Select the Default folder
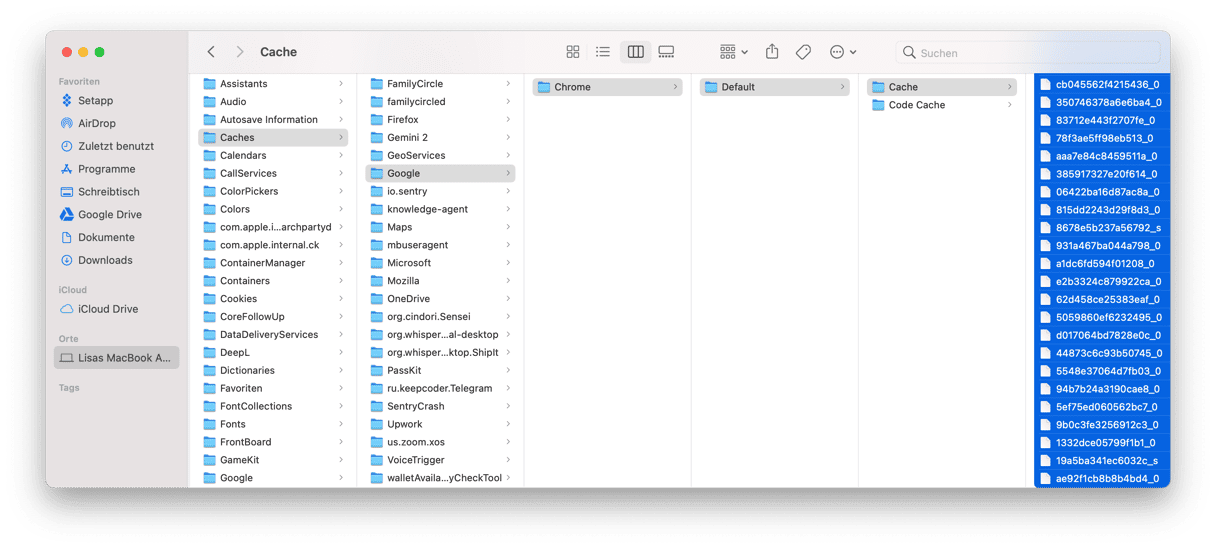 (774, 87)
